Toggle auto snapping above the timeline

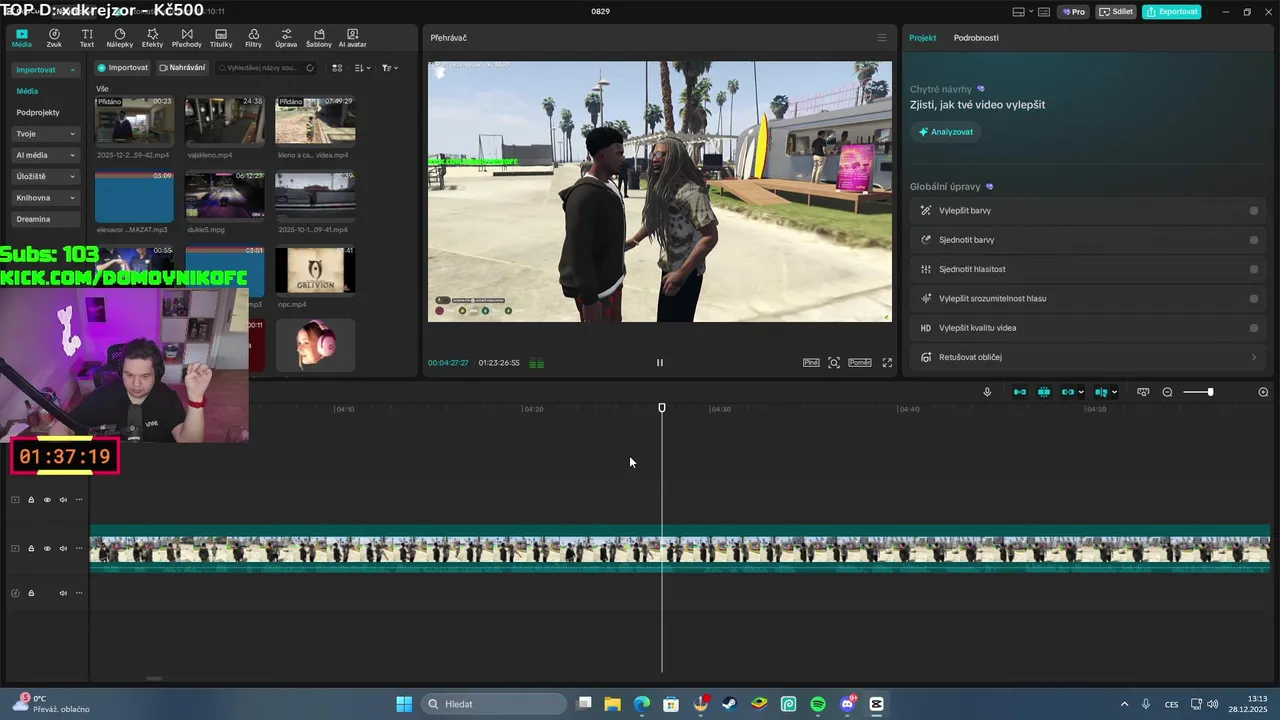[1044, 392]
